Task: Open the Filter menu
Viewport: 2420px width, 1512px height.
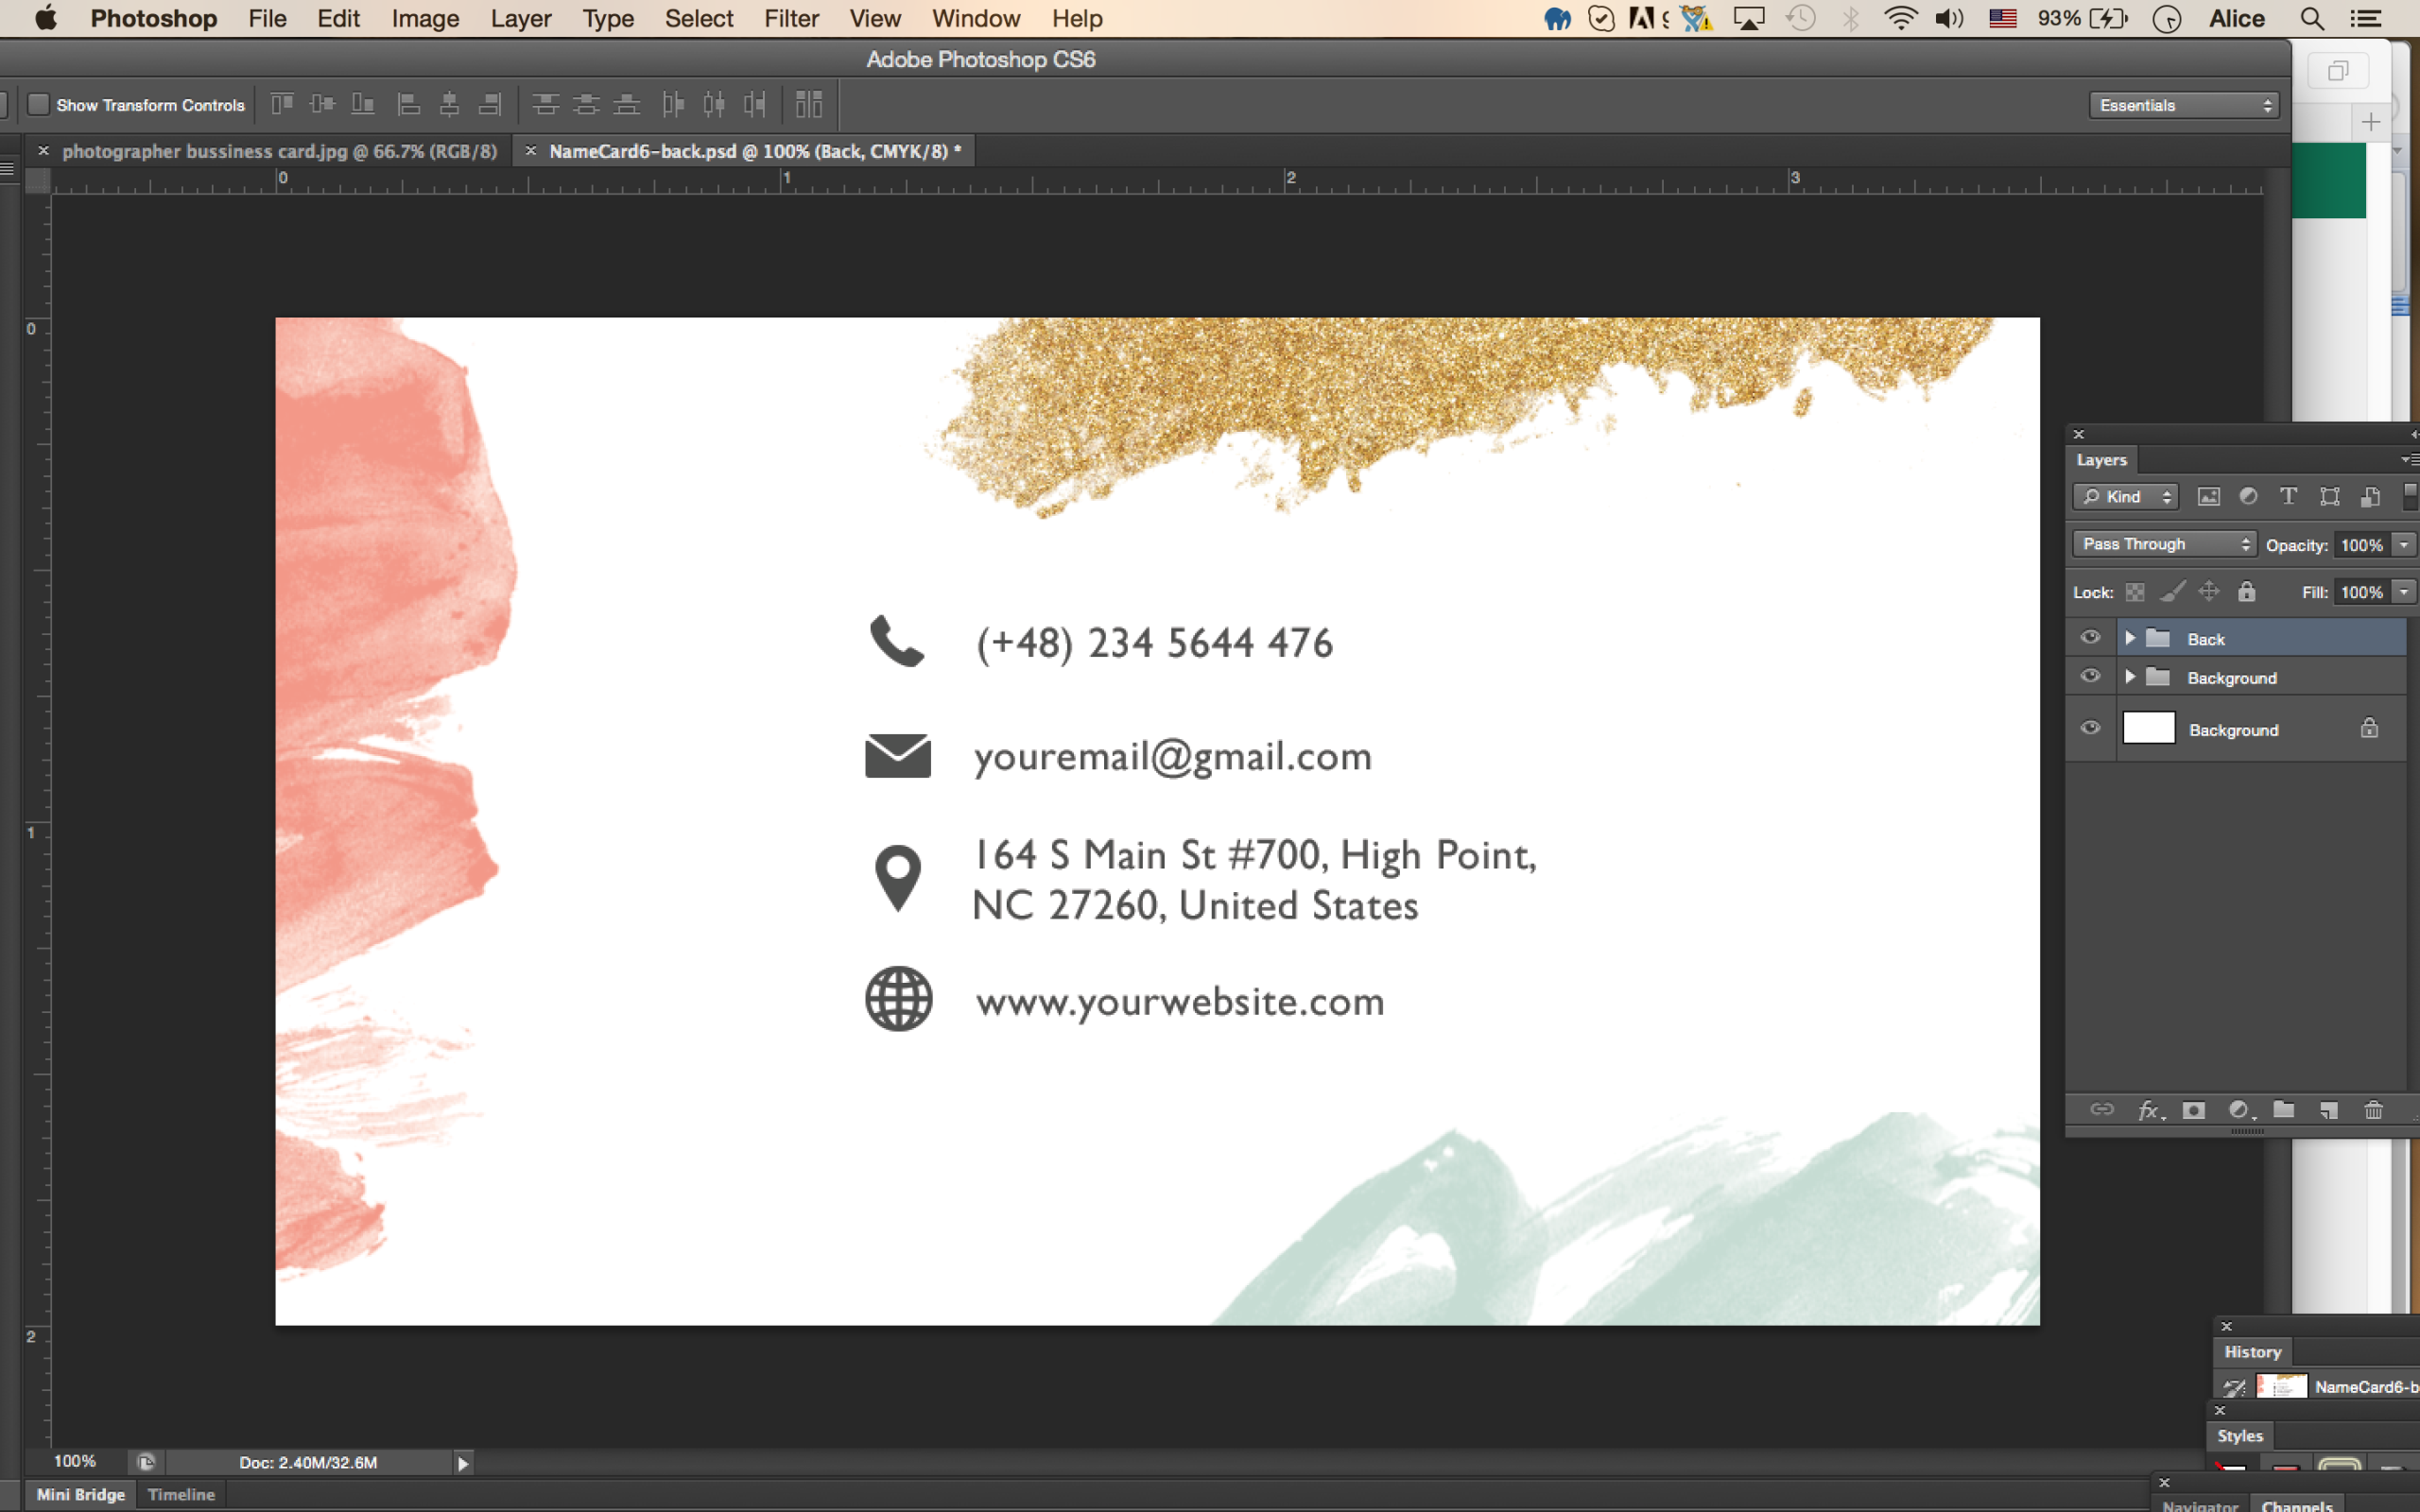Action: coord(790,19)
